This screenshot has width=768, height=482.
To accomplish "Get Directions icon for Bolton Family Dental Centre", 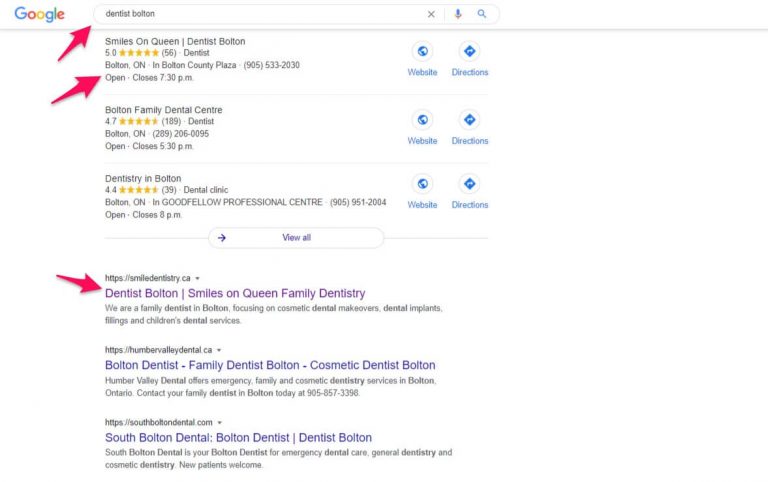I will 470,120.
